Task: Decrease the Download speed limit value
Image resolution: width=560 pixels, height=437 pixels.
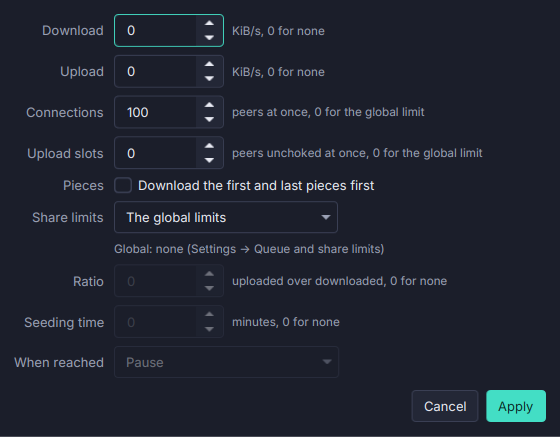Action: click(x=209, y=38)
